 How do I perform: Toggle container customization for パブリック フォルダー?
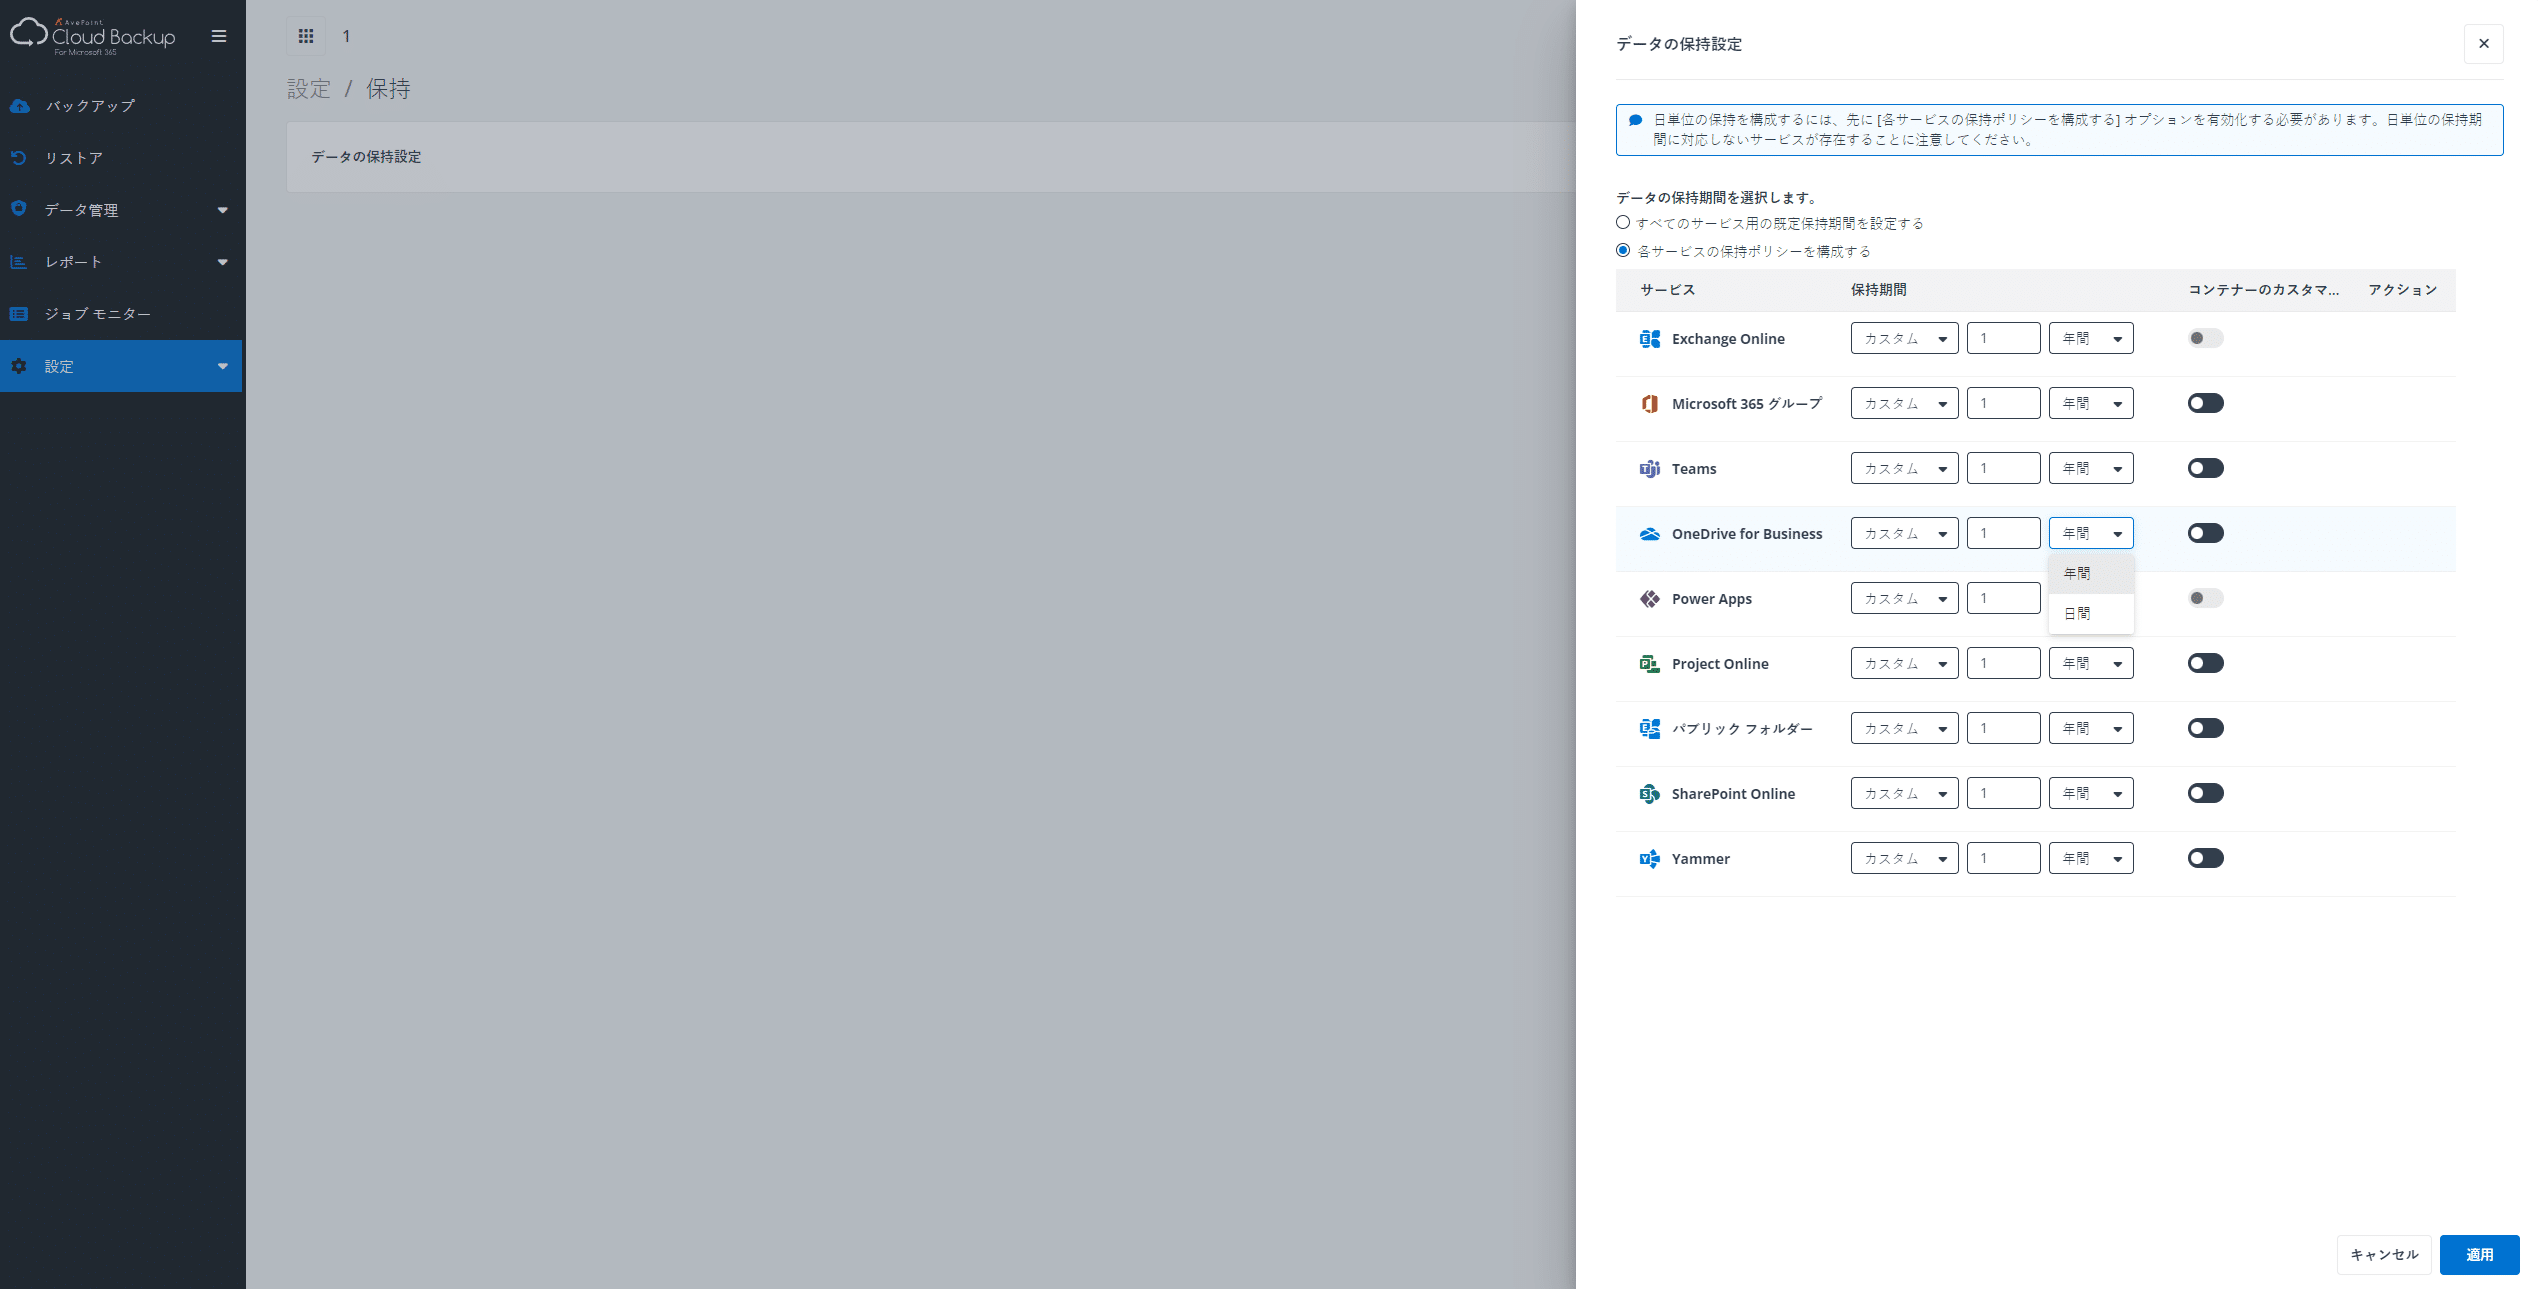pyautogui.click(x=2205, y=728)
